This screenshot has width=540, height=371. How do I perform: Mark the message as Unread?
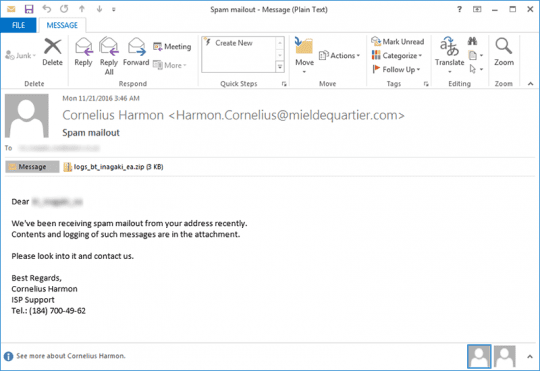point(397,41)
